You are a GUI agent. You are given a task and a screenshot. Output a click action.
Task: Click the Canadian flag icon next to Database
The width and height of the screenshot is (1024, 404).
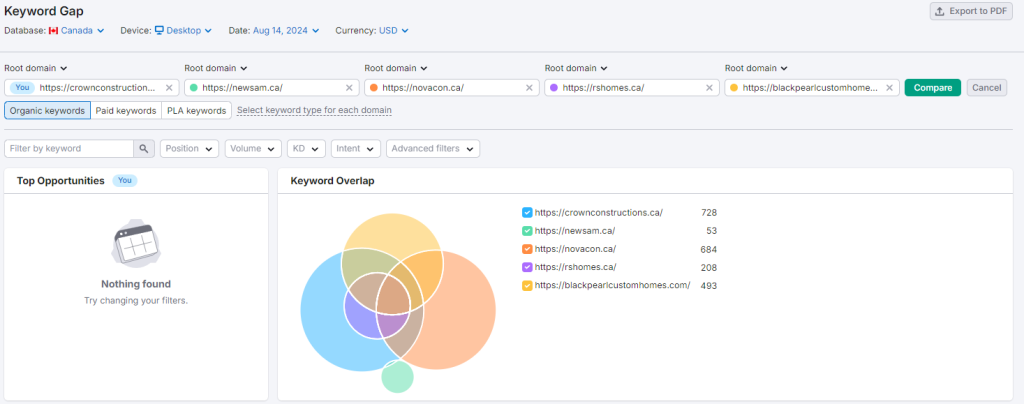[x=54, y=30]
